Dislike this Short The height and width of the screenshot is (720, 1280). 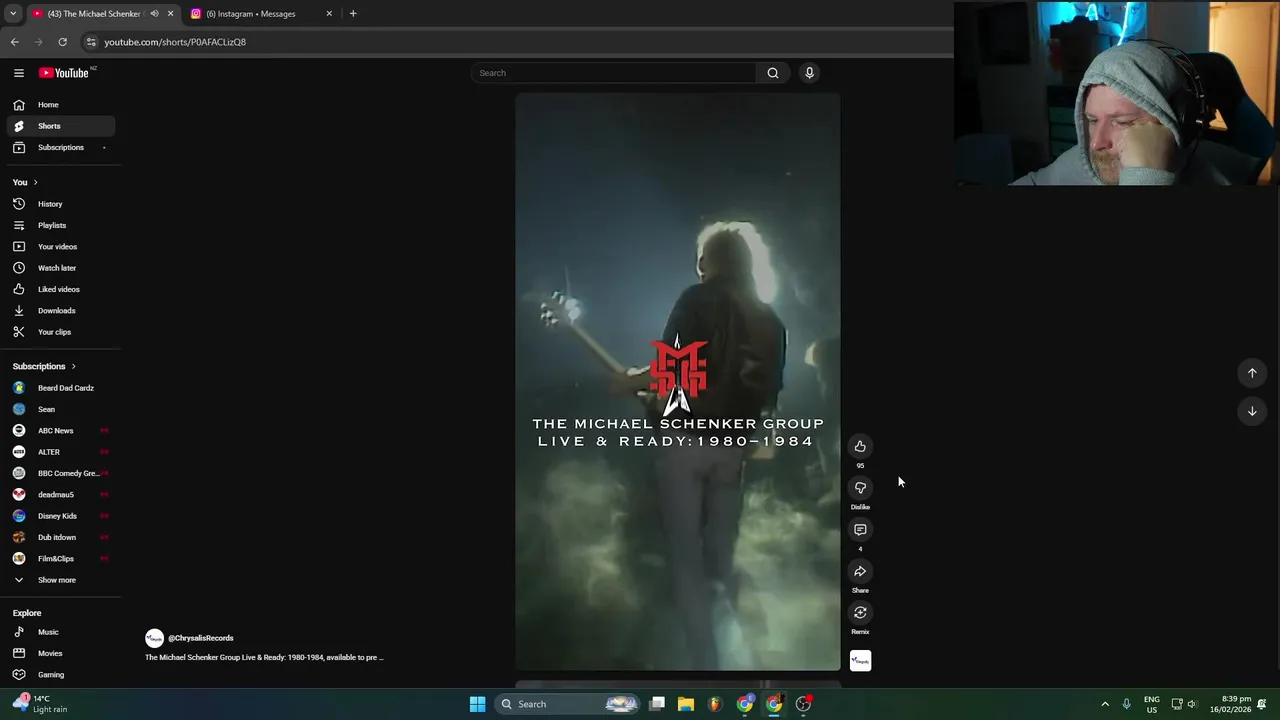tap(860, 488)
